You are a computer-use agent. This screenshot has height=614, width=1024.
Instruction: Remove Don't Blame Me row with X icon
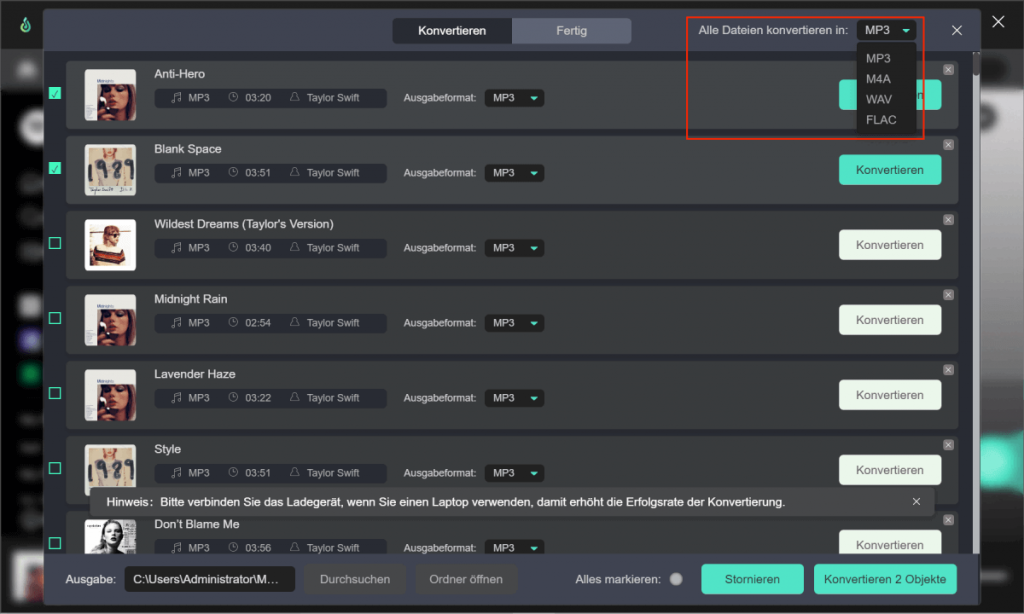tap(948, 521)
